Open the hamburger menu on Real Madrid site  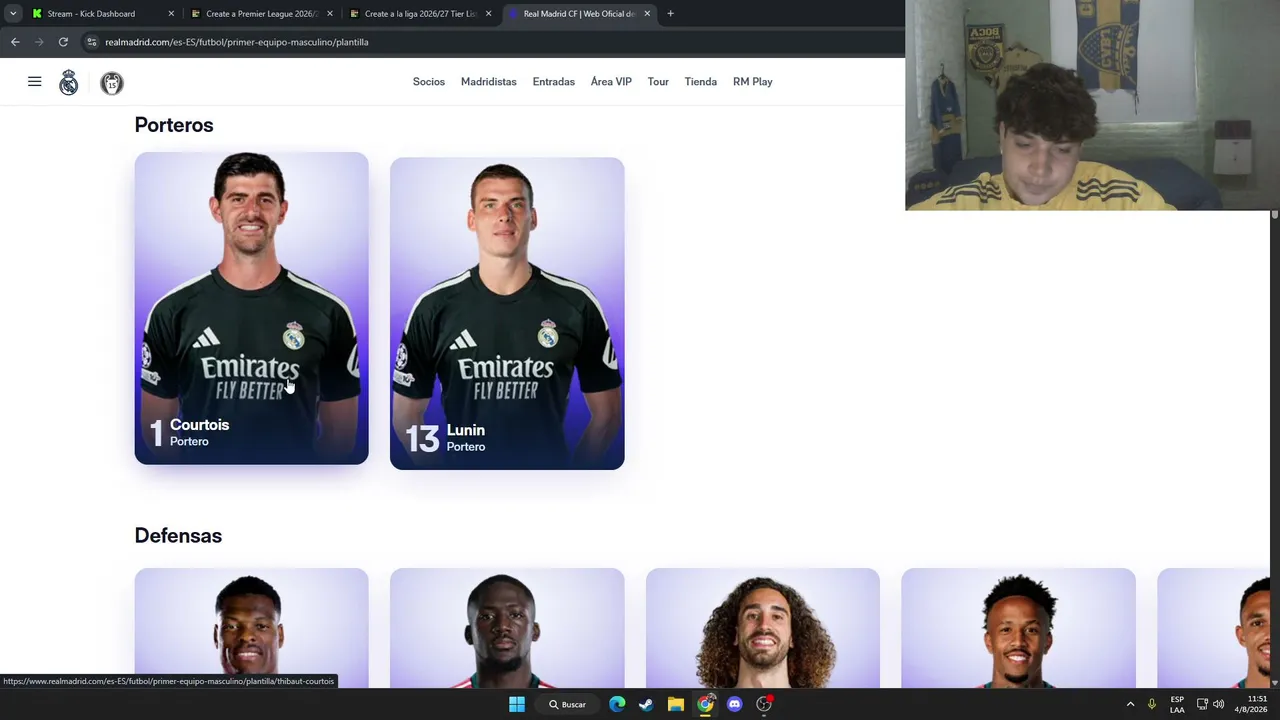coord(34,82)
